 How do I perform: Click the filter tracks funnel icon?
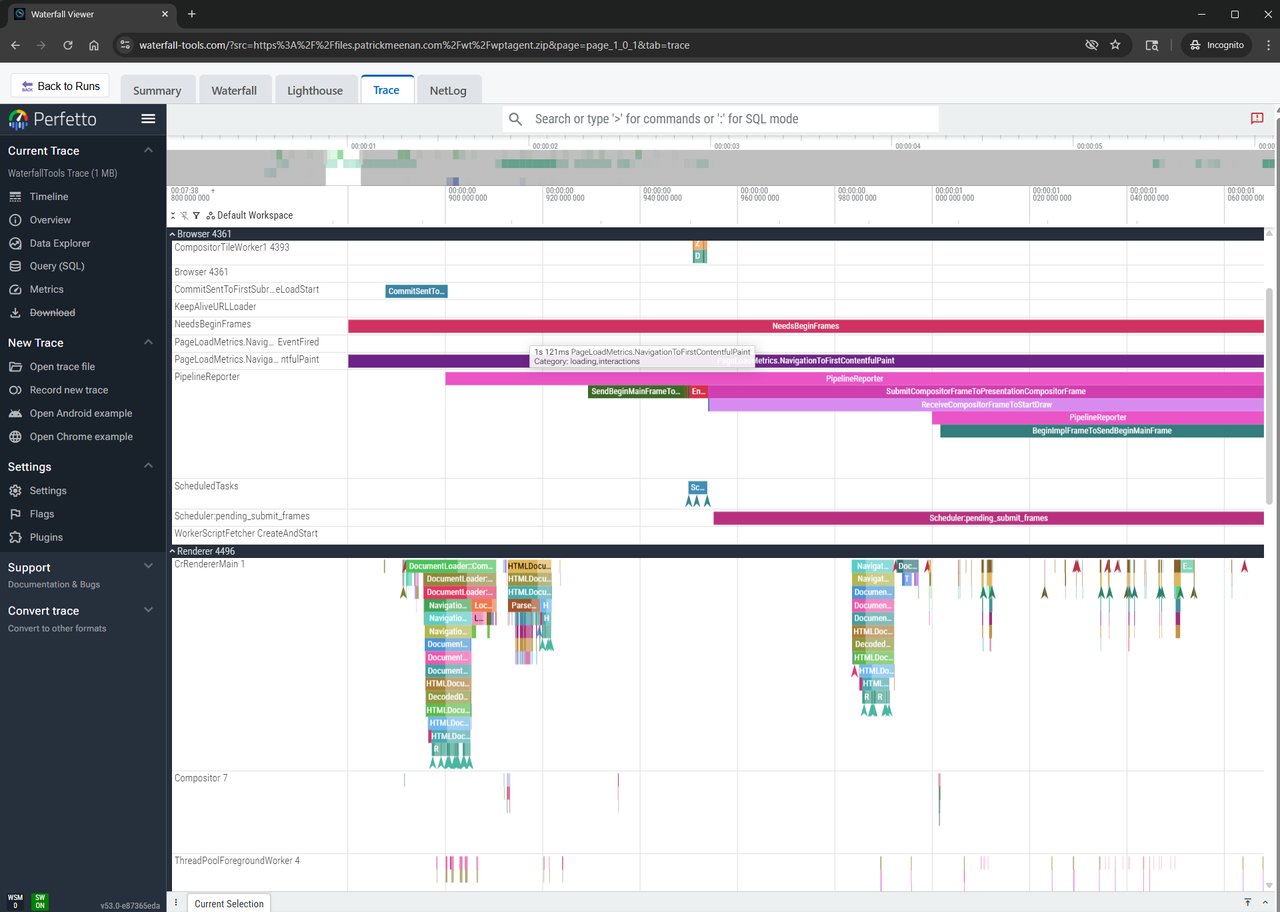tap(196, 215)
